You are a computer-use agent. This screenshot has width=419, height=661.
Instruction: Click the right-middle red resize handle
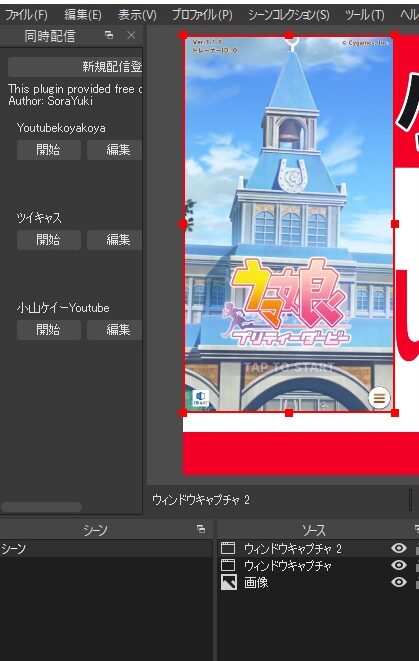tap(395, 224)
